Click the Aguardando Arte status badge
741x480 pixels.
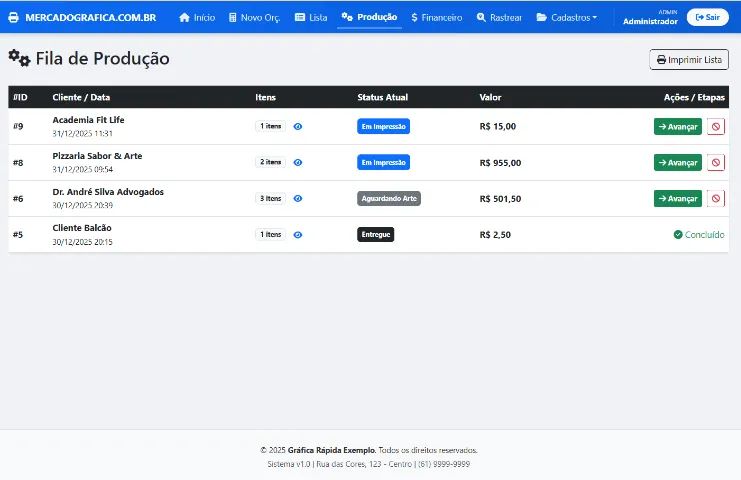point(389,198)
